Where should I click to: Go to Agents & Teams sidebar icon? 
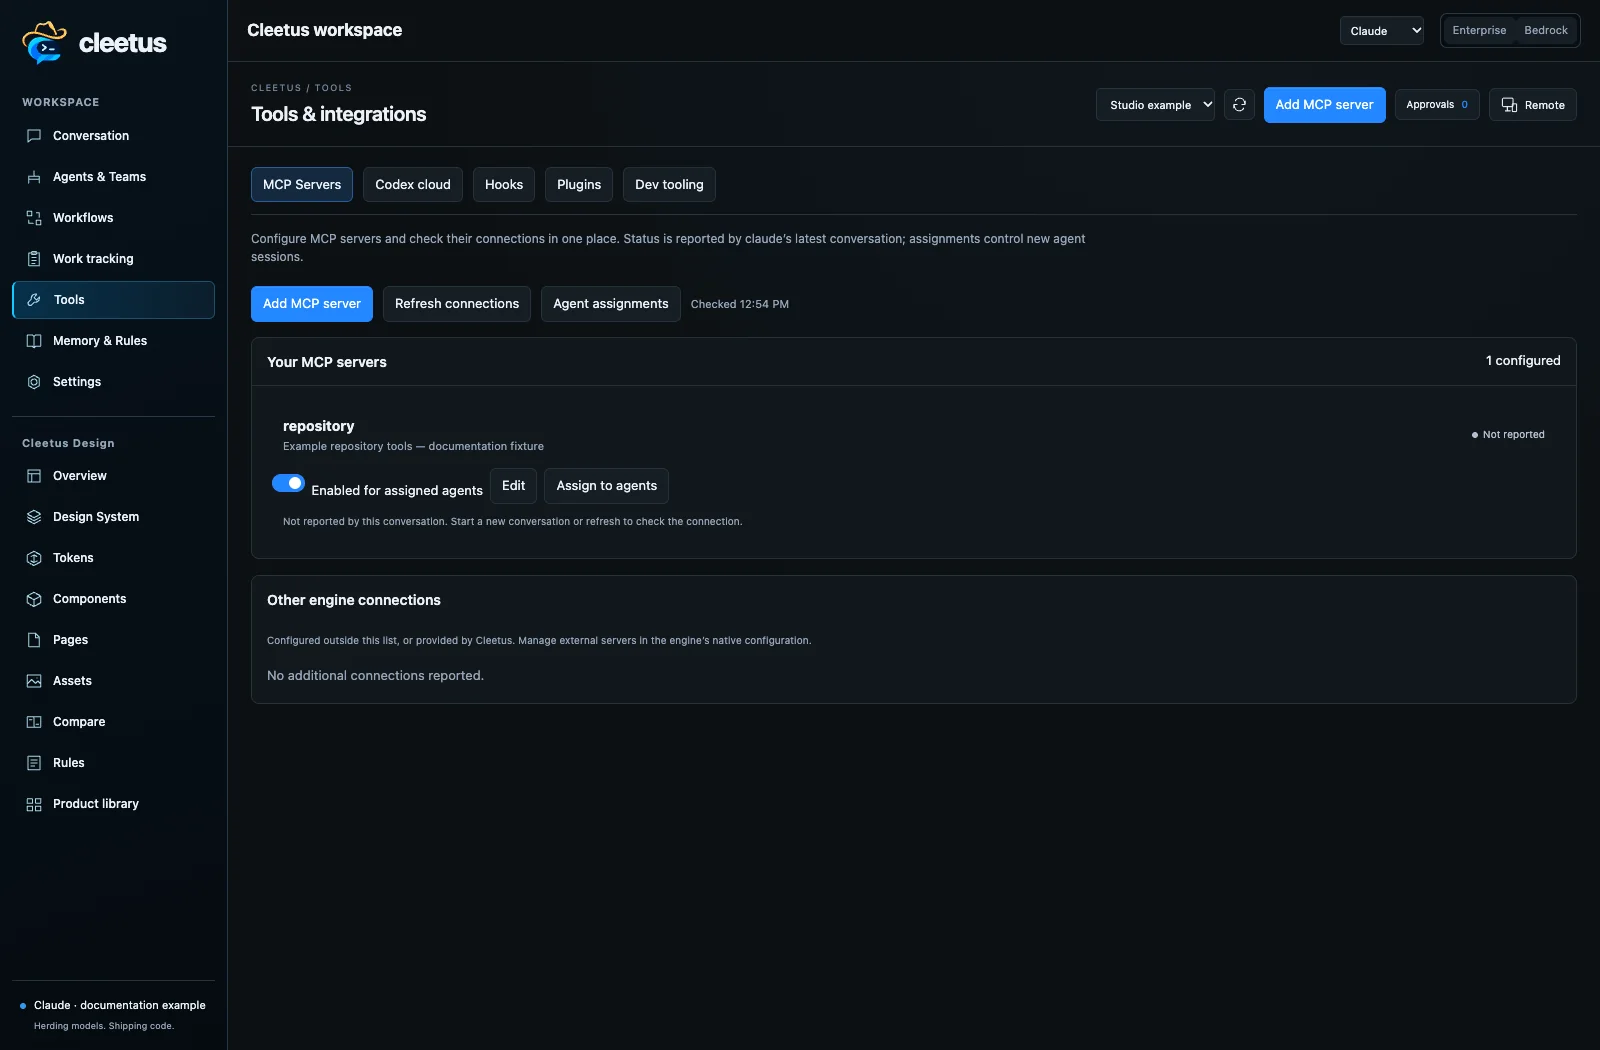pos(34,177)
